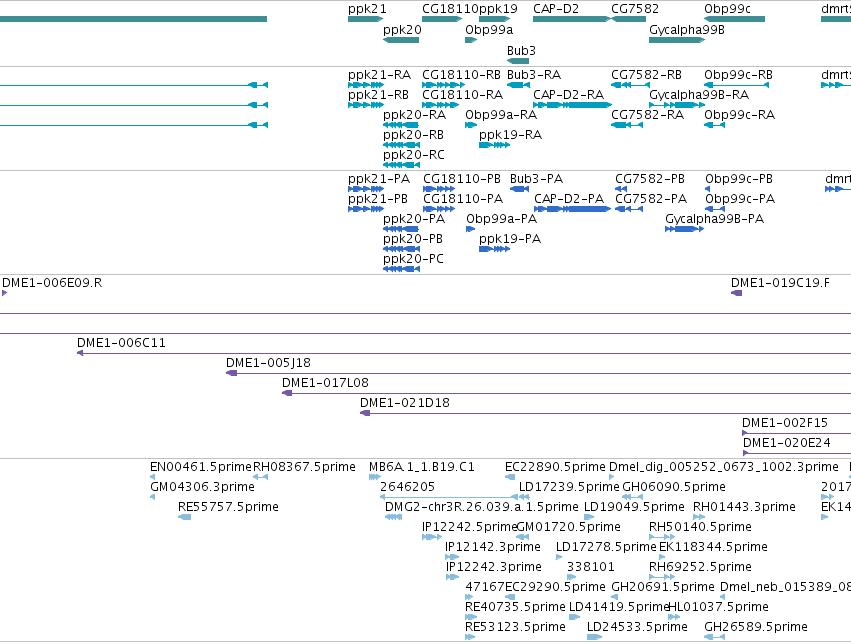851x642 pixels.
Task: Select the RH01443.3prime EST label
Action: [744, 507]
